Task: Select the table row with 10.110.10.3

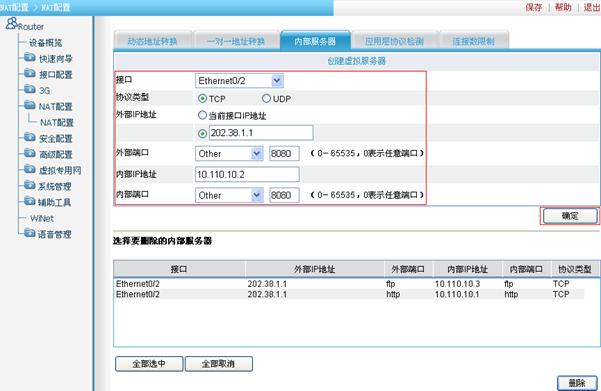Action: (x=350, y=284)
